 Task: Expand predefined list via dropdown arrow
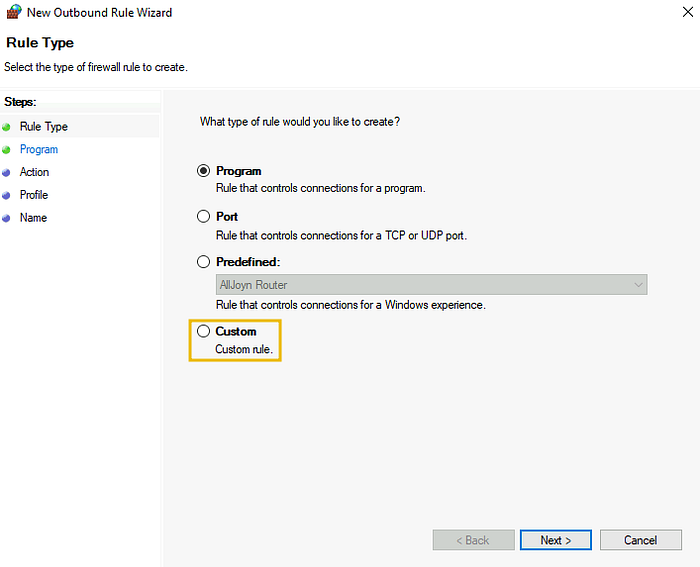tap(638, 285)
